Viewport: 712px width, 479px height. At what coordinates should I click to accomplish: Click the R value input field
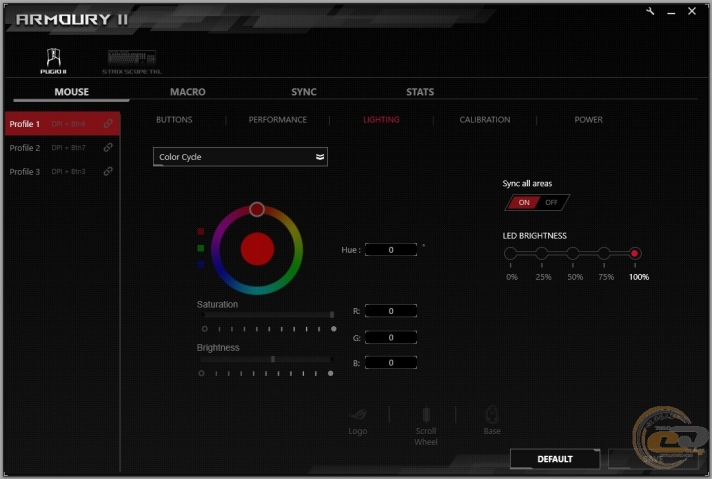pos(391,311)
